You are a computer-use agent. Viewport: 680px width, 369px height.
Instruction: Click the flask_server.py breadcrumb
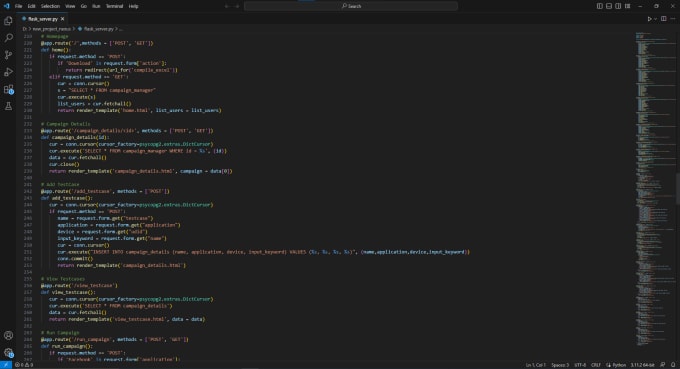[96, 29]
